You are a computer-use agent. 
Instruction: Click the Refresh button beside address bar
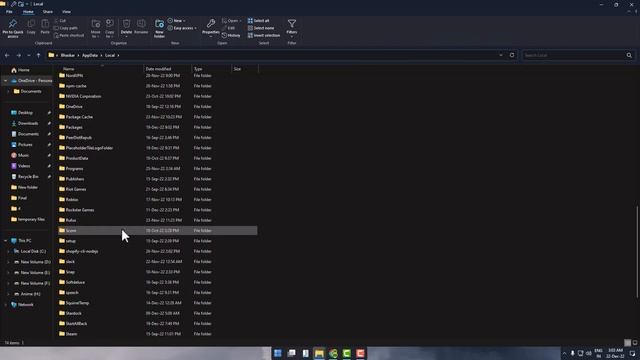[x=512, y=55]
